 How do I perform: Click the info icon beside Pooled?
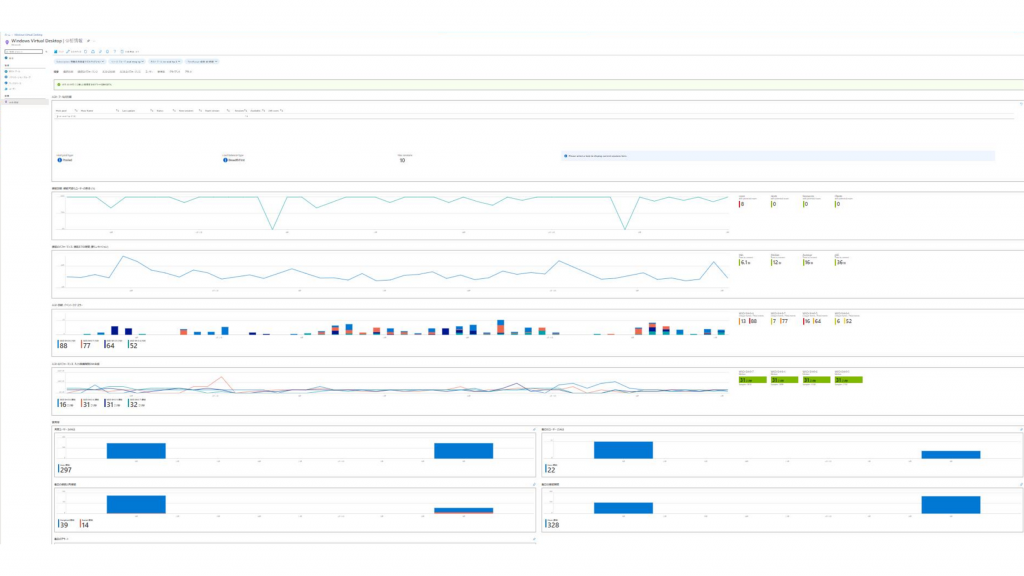click(x=59, y=160)
